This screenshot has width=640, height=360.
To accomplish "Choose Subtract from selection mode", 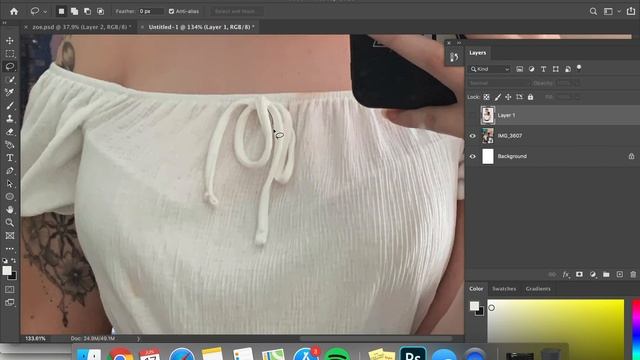I will click(87, 11).
